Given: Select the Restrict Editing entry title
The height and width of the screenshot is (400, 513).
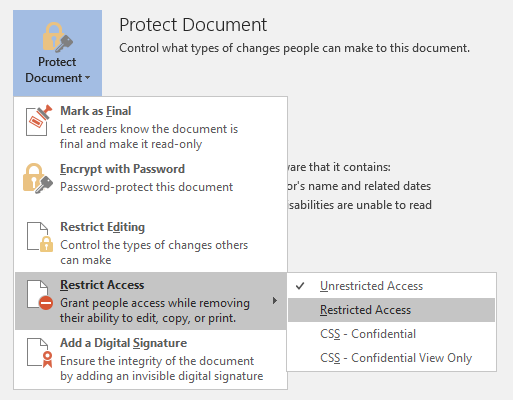Looking at the screenshot, I should [x=102, y=227].
